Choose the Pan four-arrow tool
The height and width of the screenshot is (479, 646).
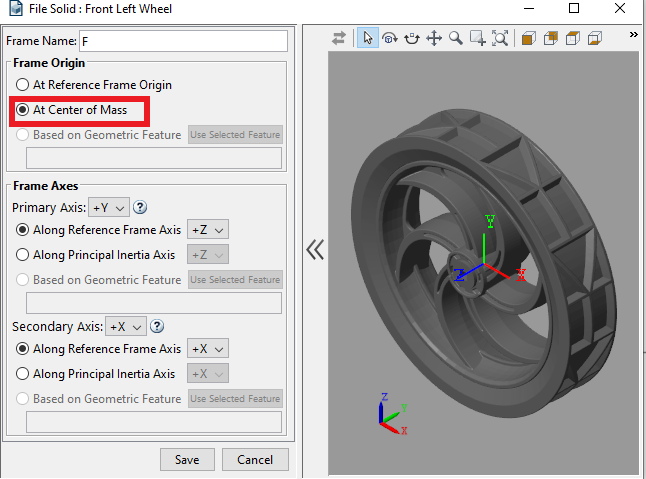point(434,38)
